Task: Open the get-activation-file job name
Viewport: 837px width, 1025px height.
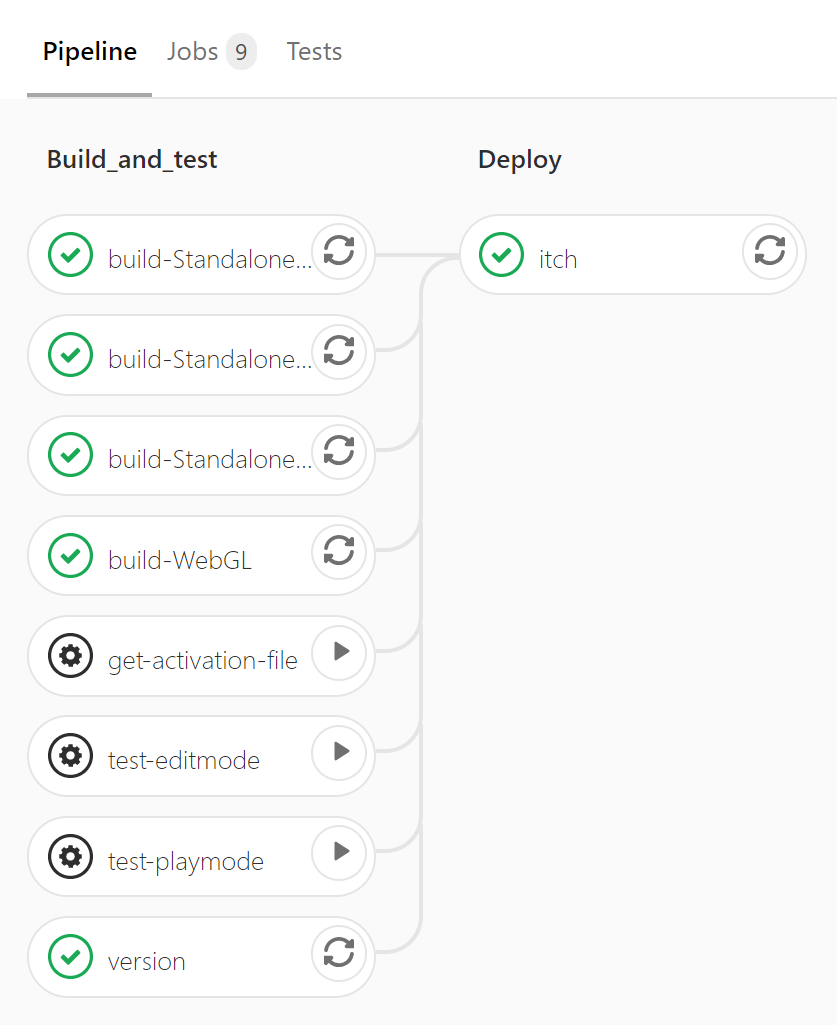Action: coord(203,661)
